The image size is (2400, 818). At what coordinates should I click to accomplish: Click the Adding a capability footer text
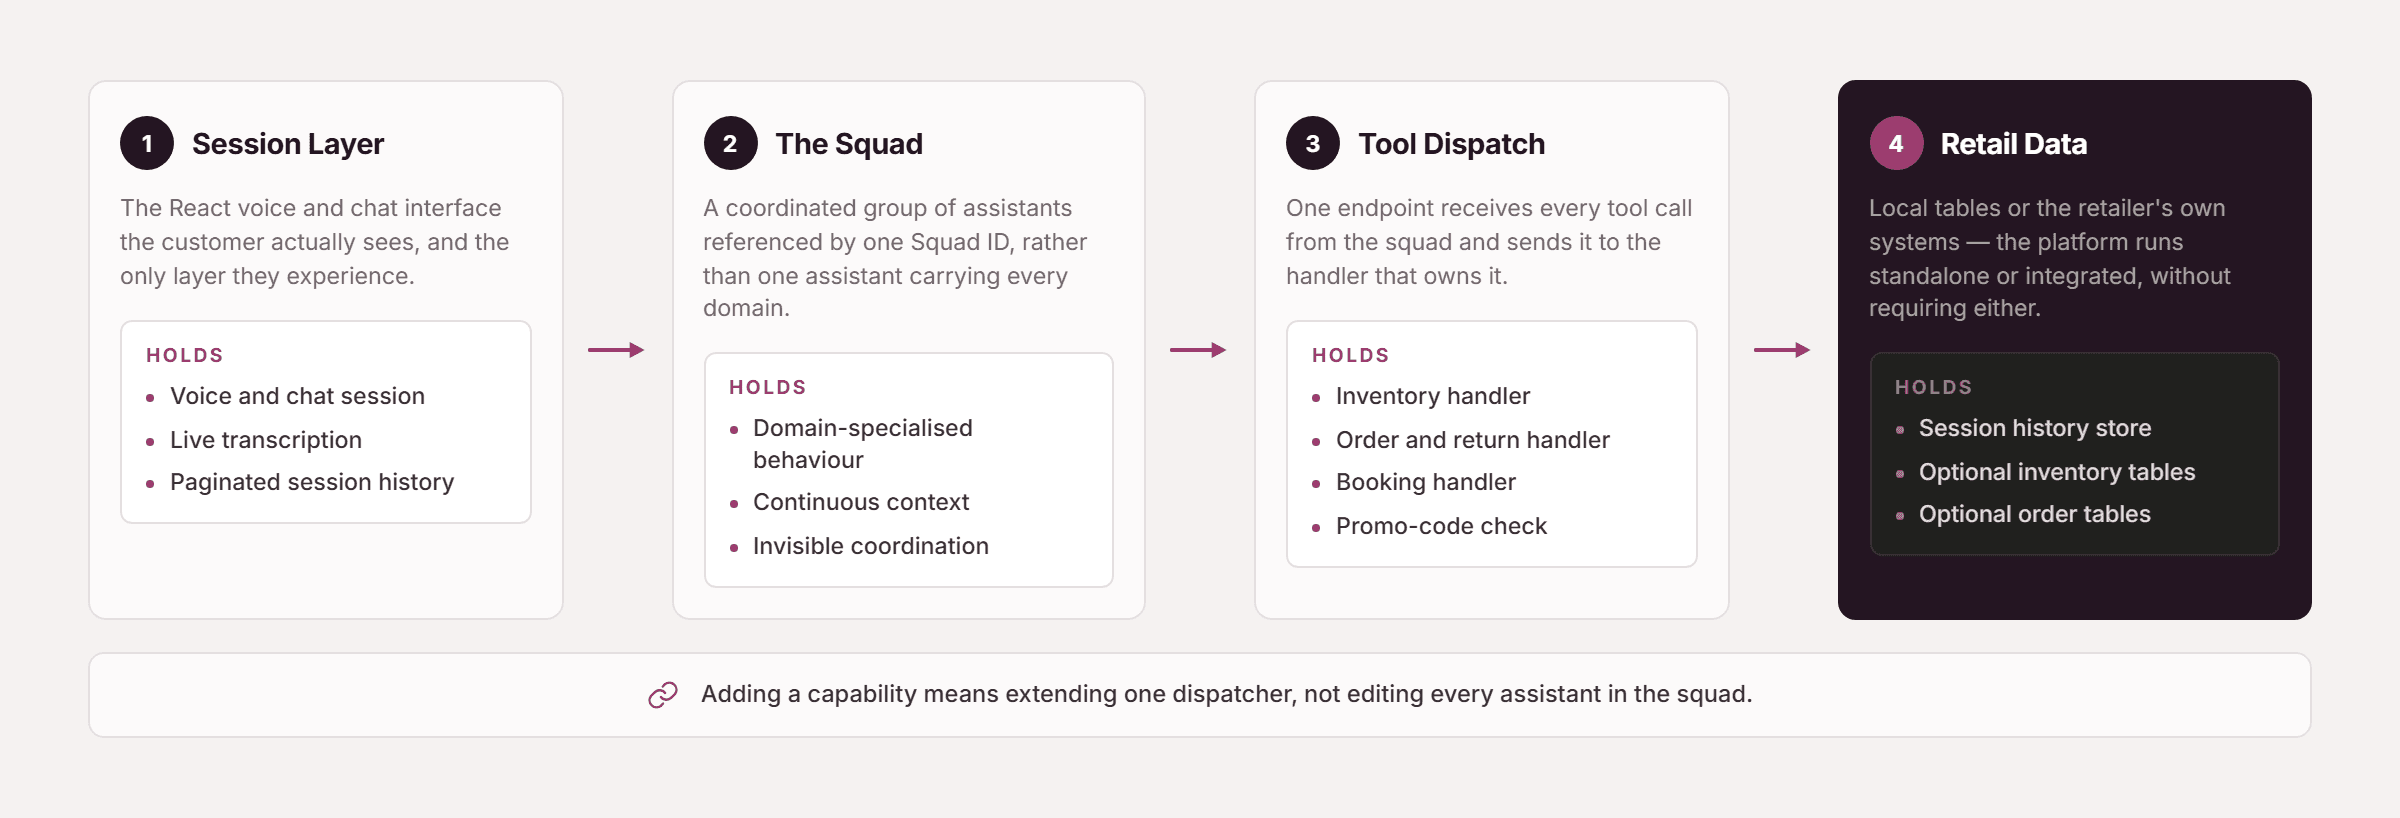[1226, 694]
